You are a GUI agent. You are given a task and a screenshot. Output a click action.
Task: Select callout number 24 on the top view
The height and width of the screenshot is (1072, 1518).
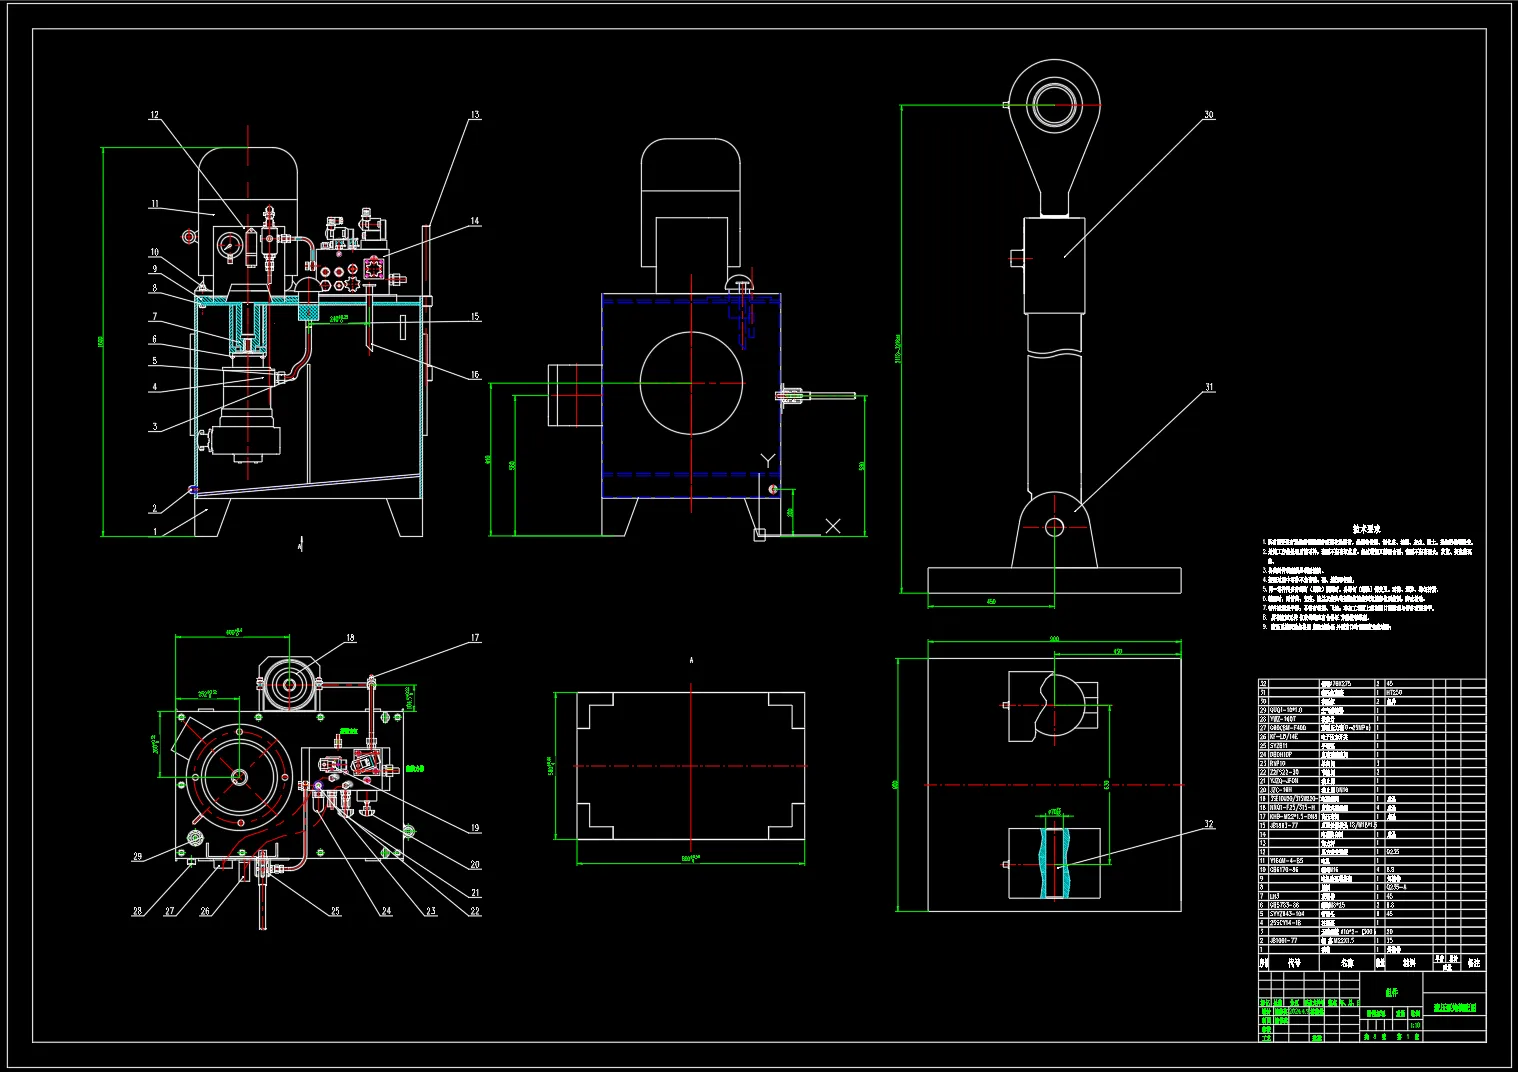[386, 911]
